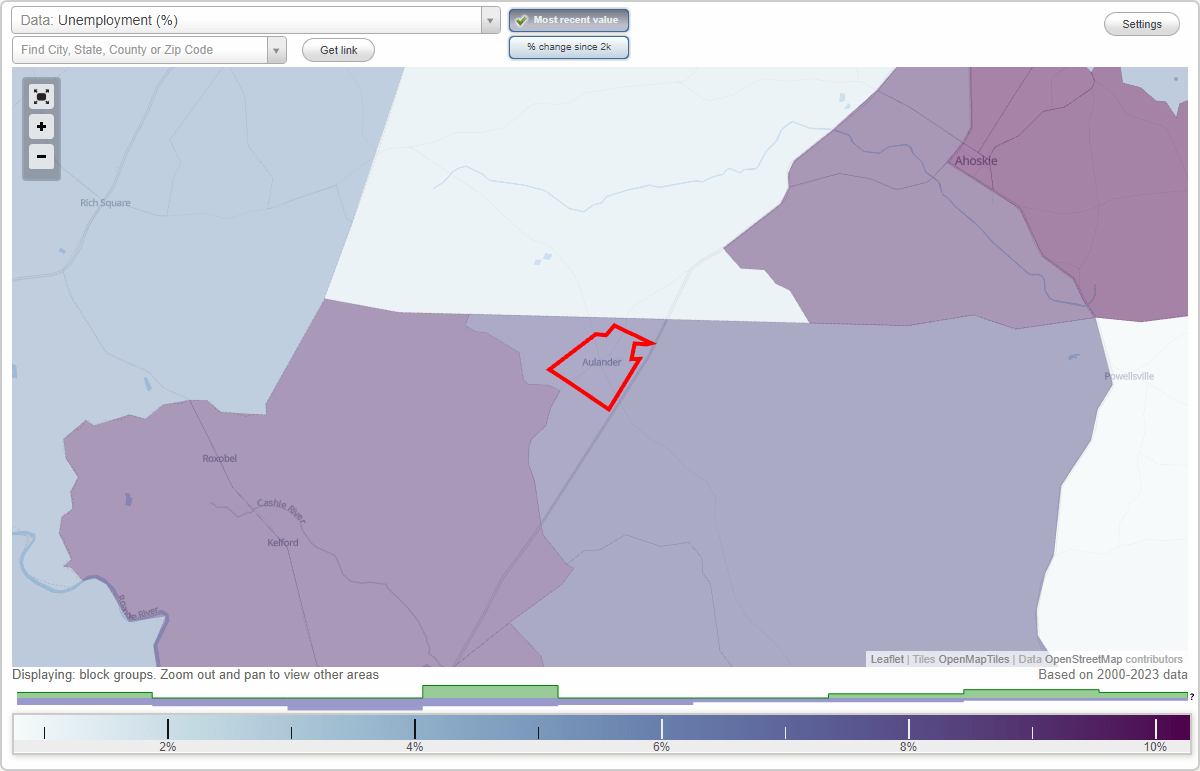The image size is (1200, 771).
Task: Toggle the Settings panel open
Action: 1141,23
